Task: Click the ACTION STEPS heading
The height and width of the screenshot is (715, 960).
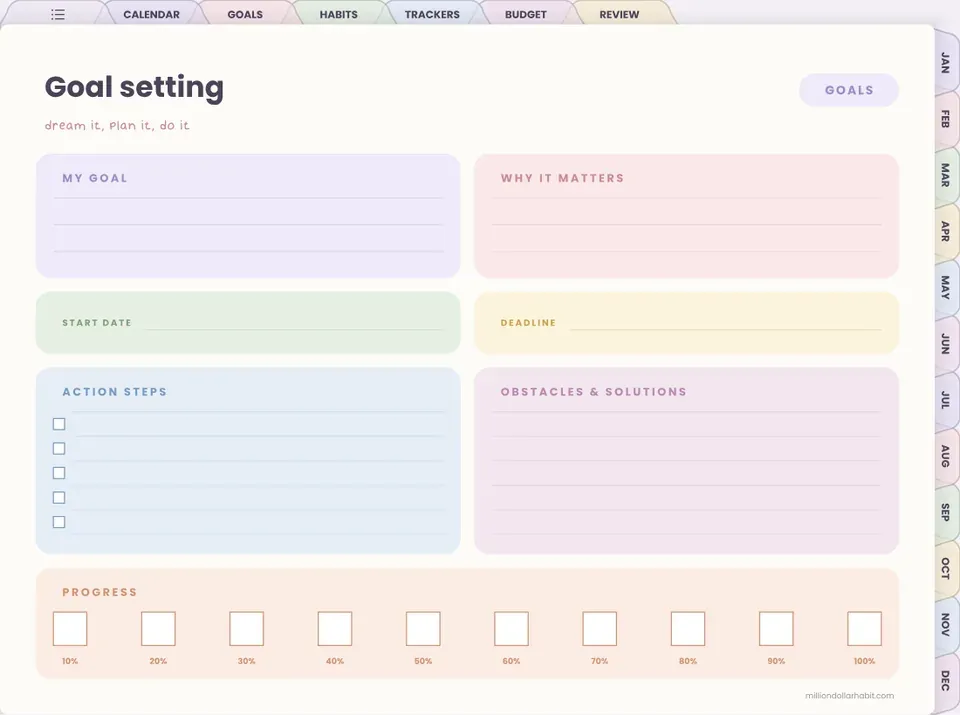Action: (x=114, y=392)
